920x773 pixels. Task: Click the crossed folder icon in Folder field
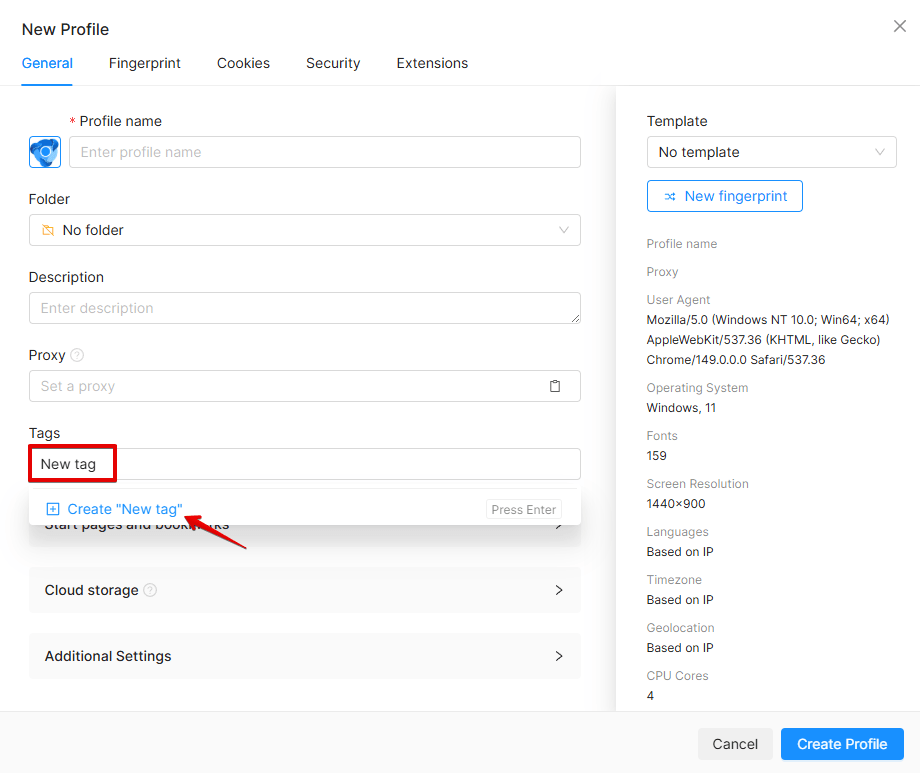48,230
